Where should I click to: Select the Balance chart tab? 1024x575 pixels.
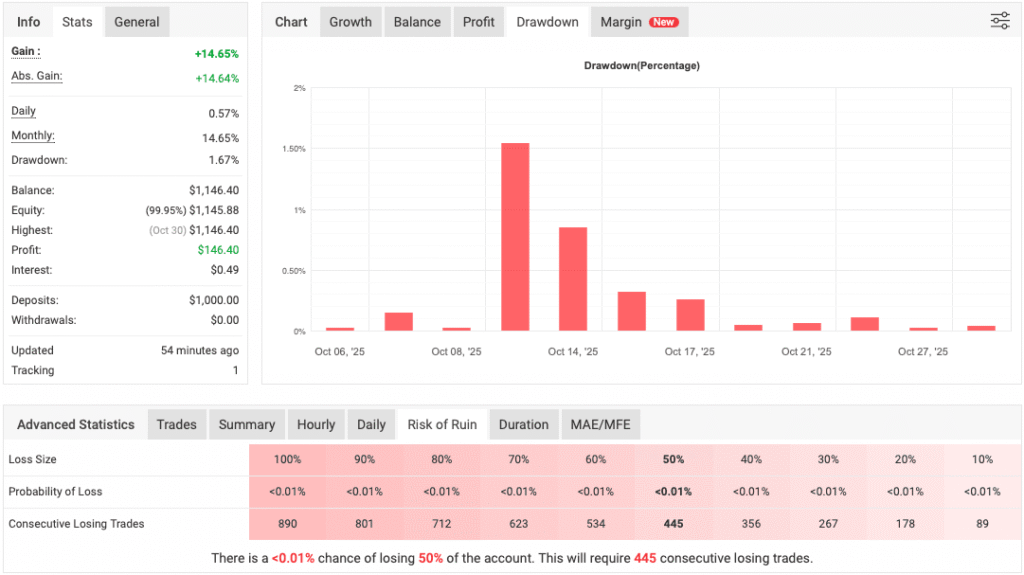417,22
